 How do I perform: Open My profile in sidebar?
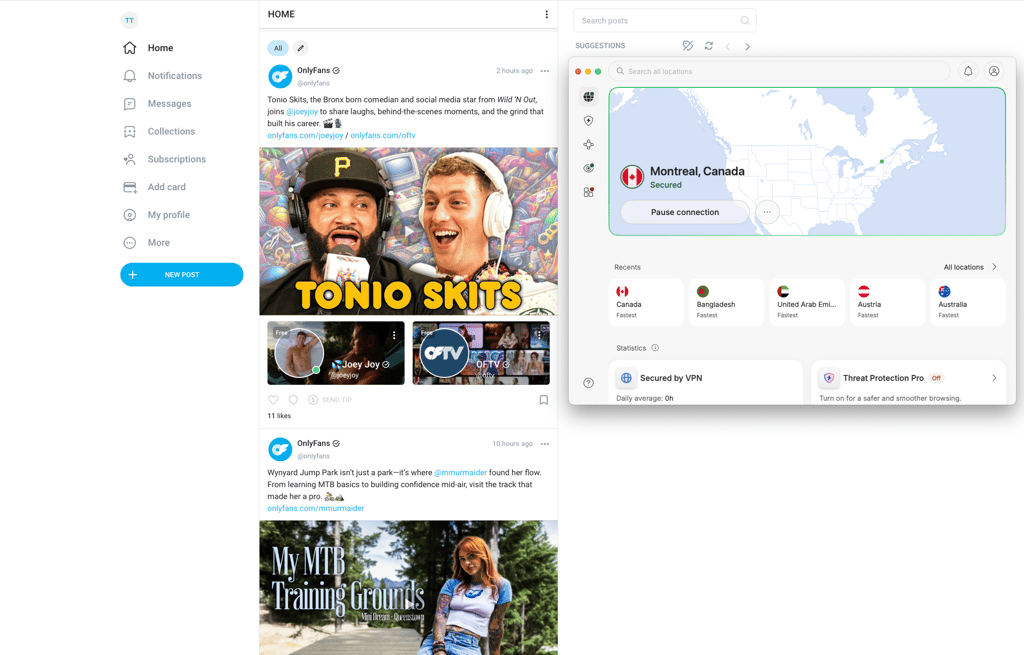click(x=157, y=215)
